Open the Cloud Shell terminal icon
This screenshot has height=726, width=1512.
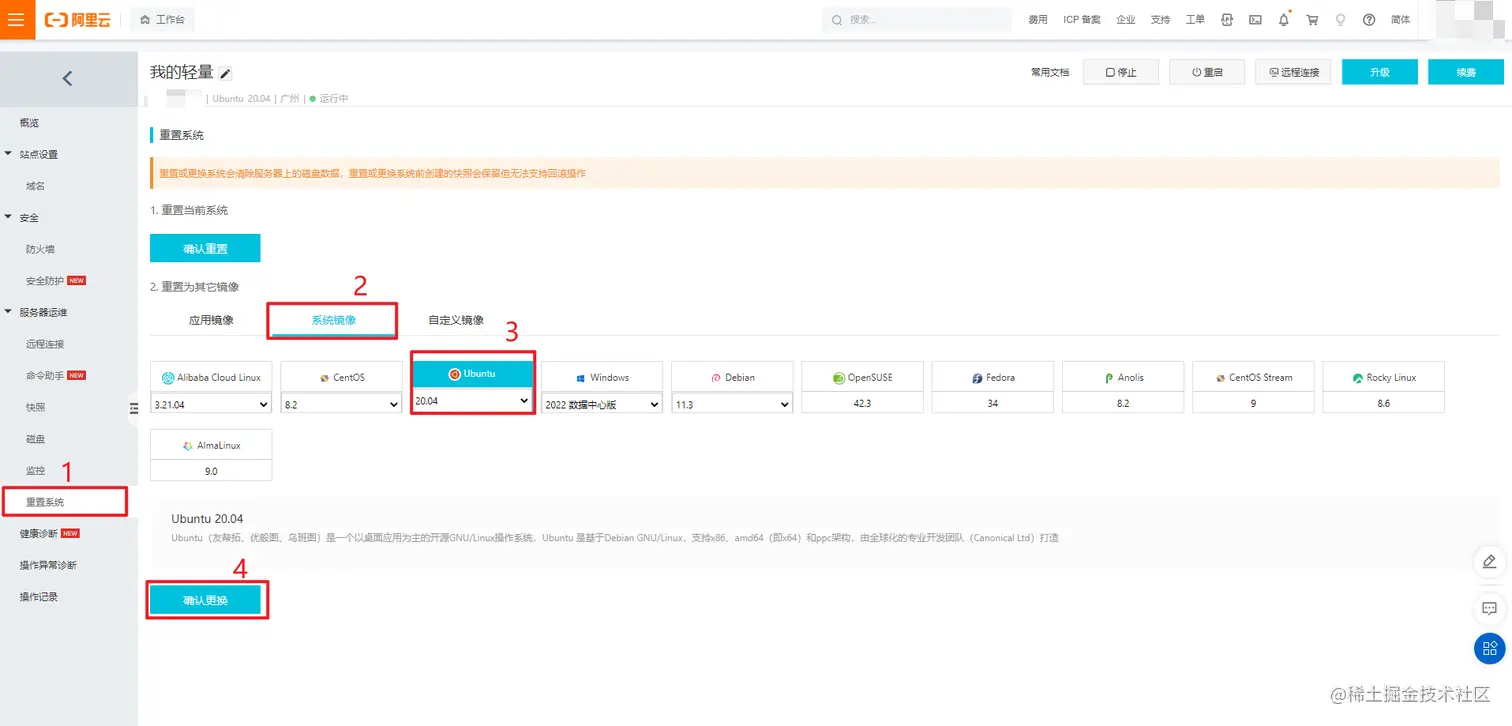point(1255,20)
